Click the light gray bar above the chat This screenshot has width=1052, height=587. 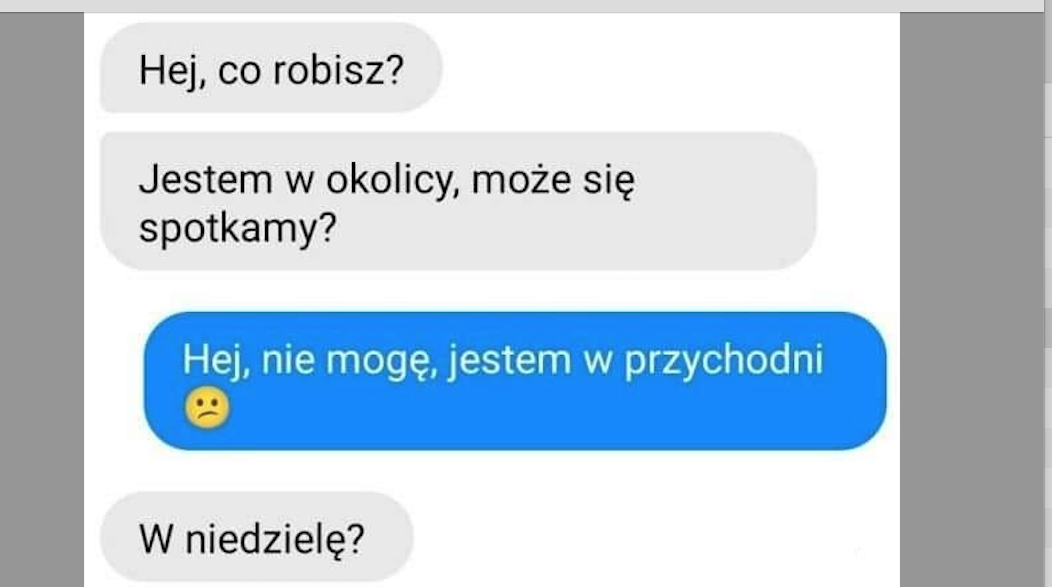(522, 5)
